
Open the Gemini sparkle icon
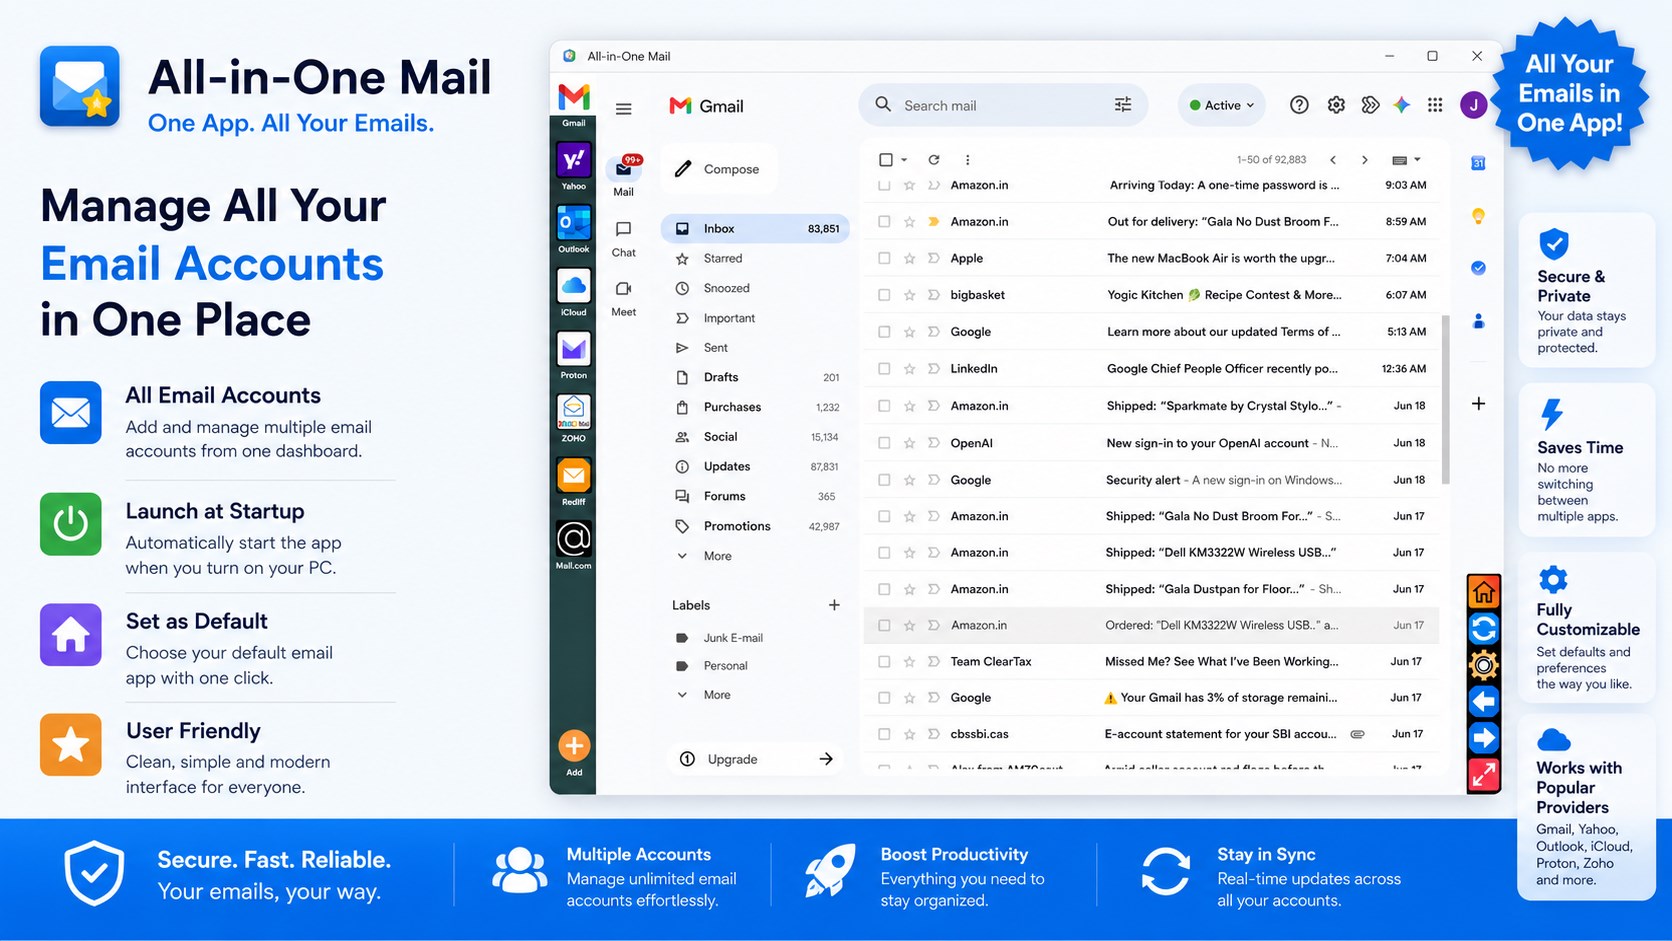(x=1402, y=105)
